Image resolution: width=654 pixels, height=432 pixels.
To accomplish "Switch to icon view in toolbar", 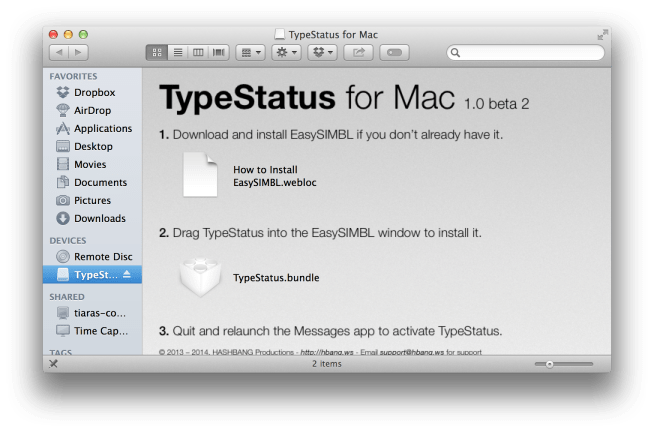I will pos(158,52).
